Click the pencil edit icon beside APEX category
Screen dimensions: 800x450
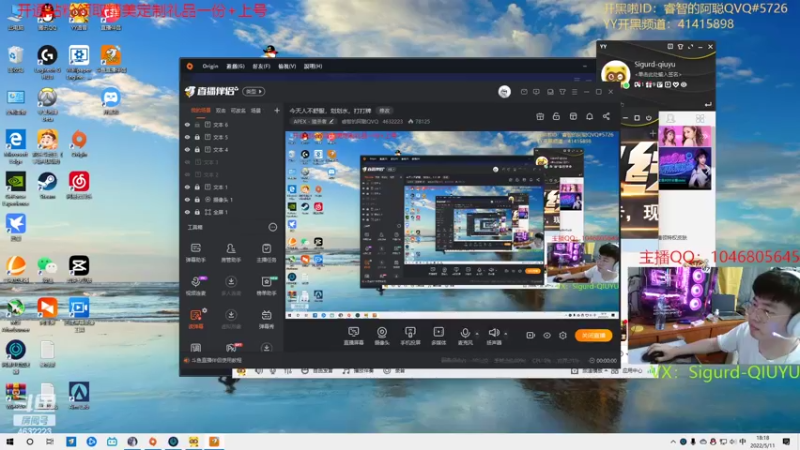coord(331,121)
